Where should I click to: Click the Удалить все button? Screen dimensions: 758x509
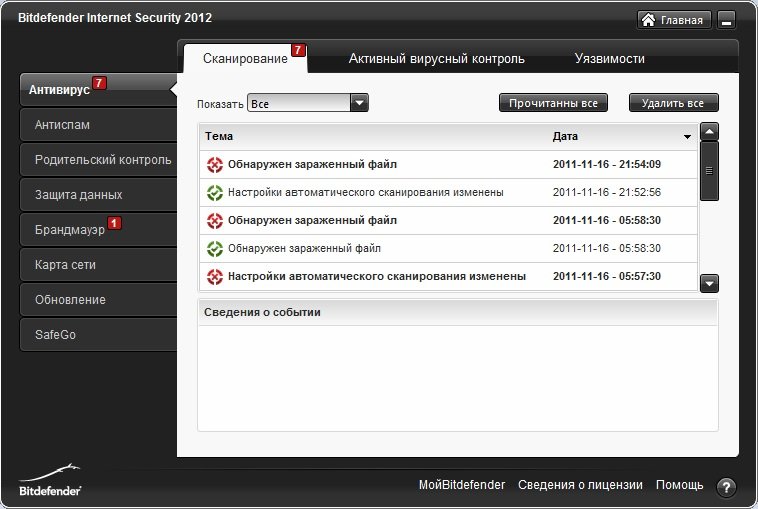click(x=673, y=103)
